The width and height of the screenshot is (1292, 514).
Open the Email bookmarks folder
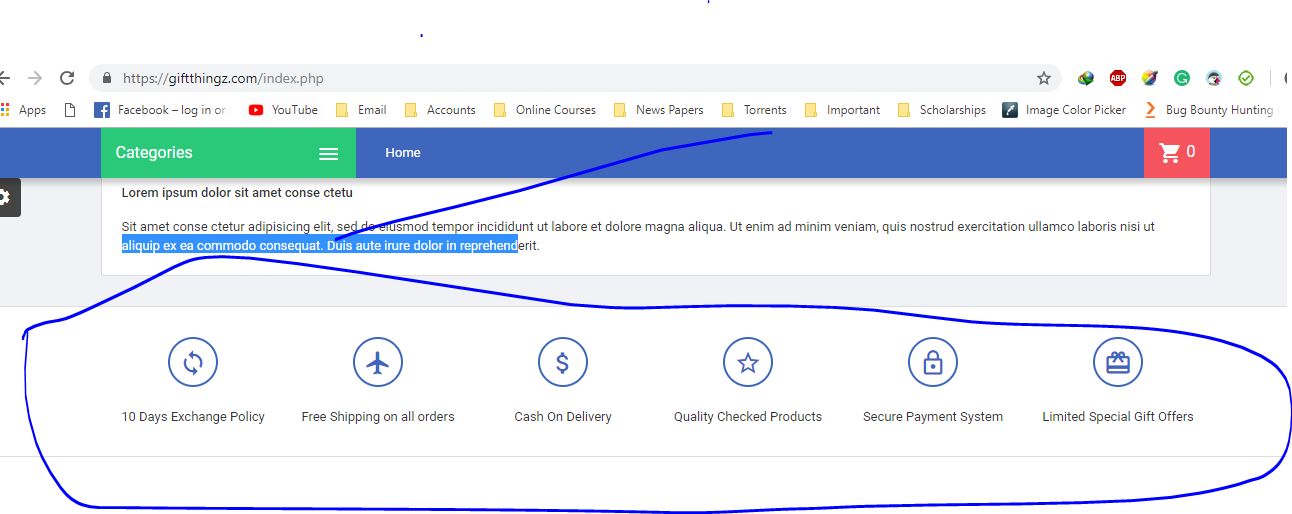point(361,110)
